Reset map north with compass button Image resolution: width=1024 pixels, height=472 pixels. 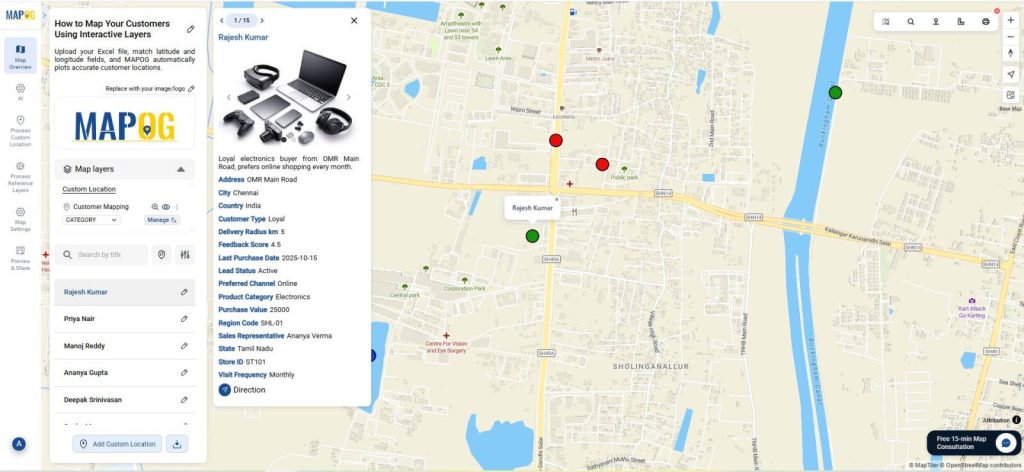(1011, 54)
